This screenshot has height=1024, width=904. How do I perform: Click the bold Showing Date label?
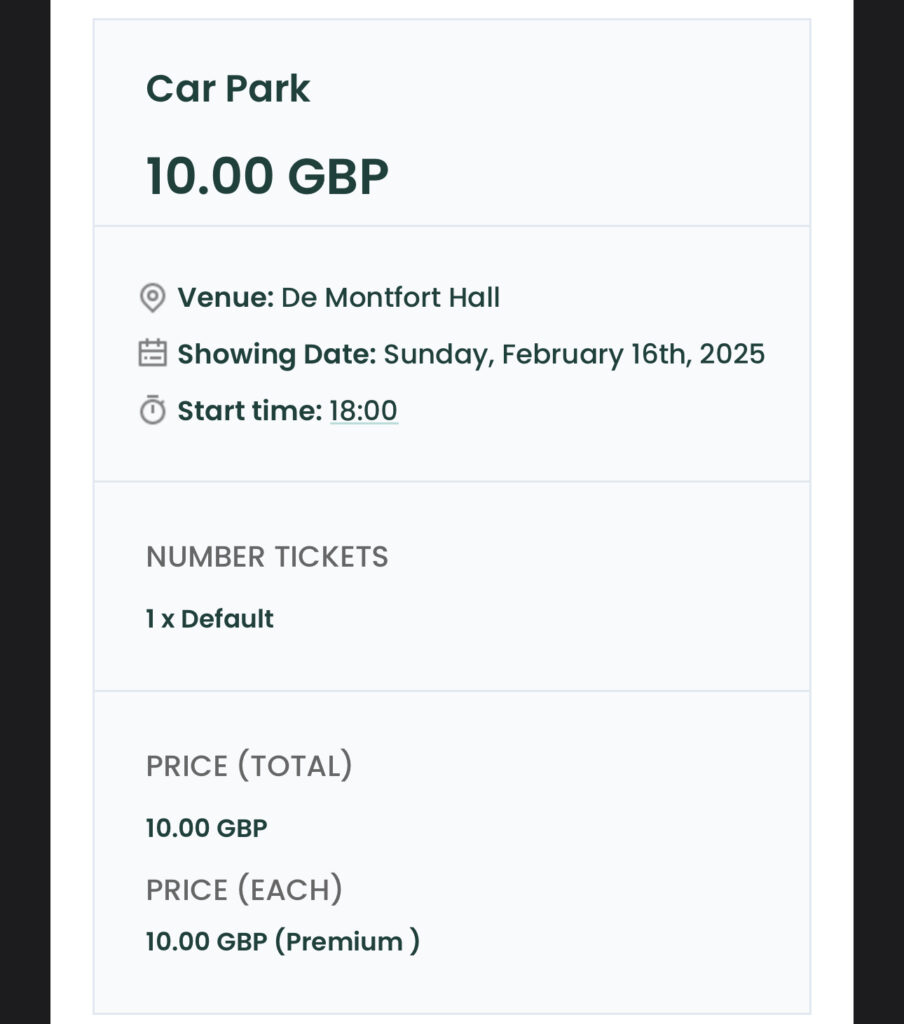tap(276, 354)
